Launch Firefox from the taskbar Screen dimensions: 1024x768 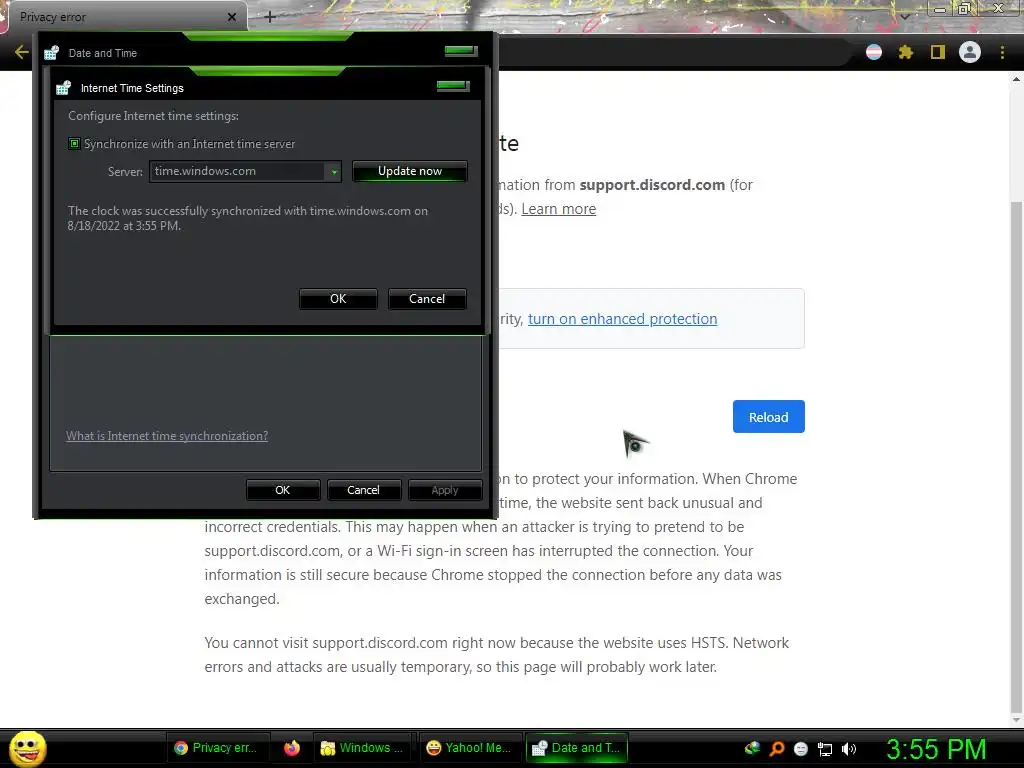click(x=291, y=748)
